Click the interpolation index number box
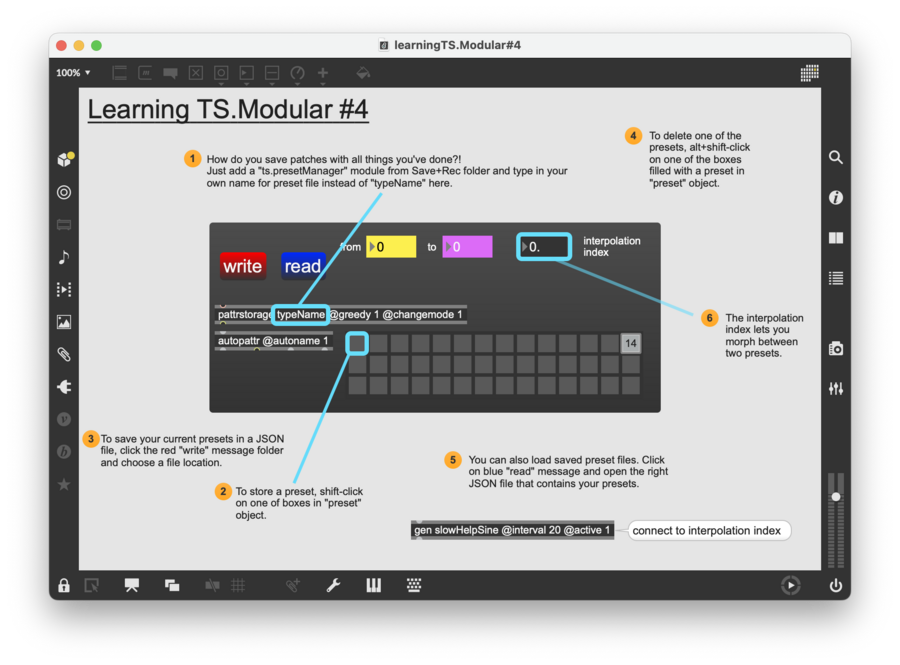 (x=545, y=246)
